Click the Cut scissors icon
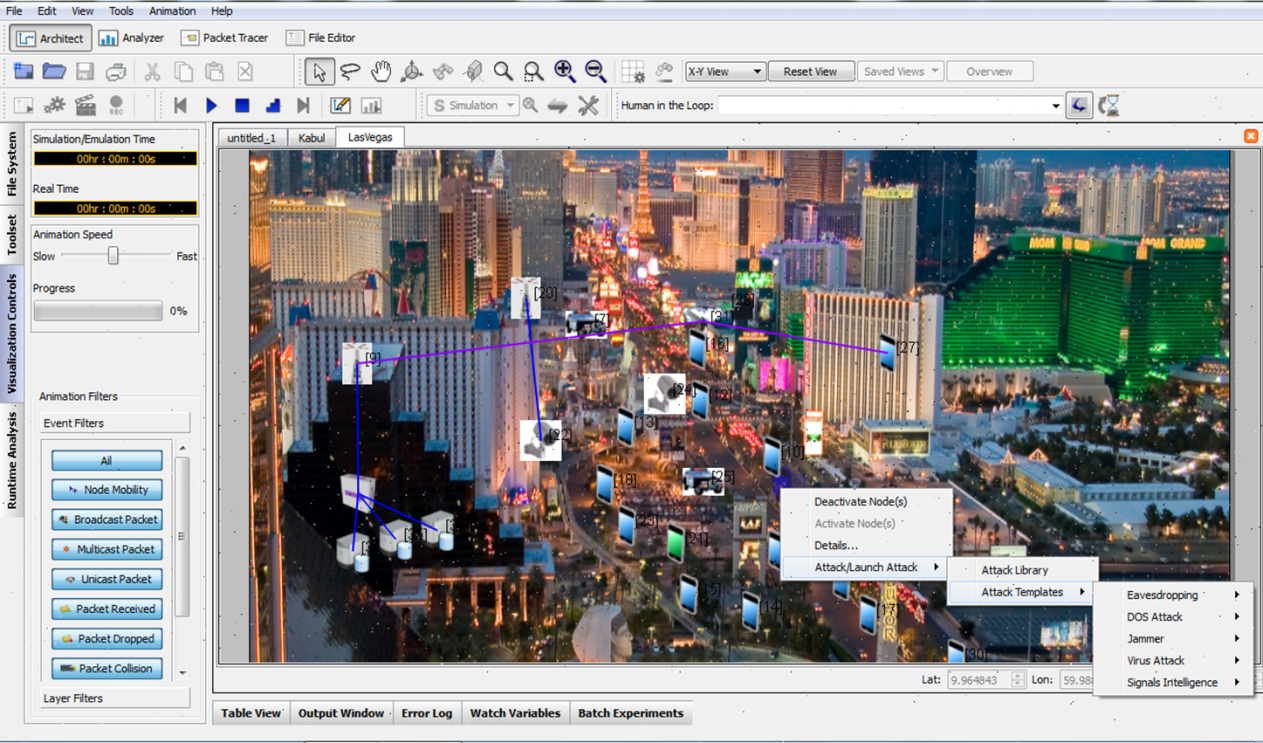The image size is (1263, 743). click(152, 71)
